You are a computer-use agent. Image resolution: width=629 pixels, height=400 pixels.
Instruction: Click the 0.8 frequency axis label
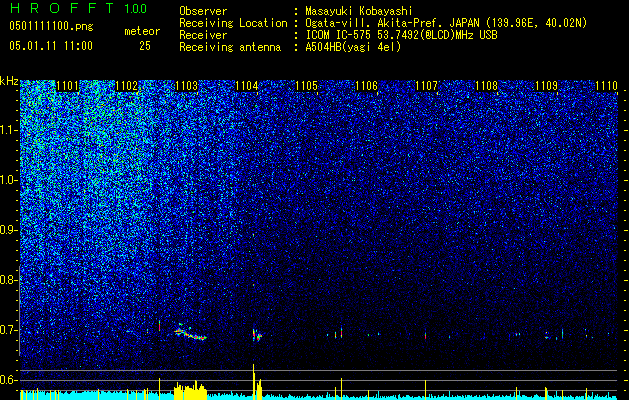coord(8,280)
